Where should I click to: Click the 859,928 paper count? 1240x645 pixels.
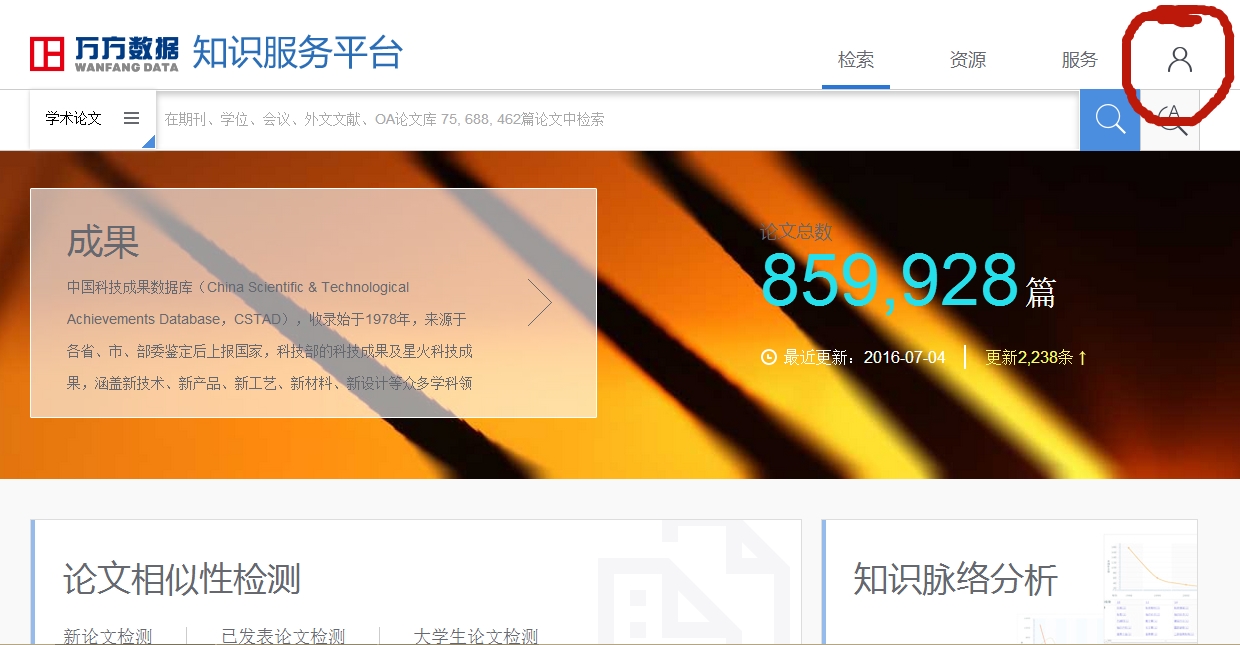coord(889,281)
